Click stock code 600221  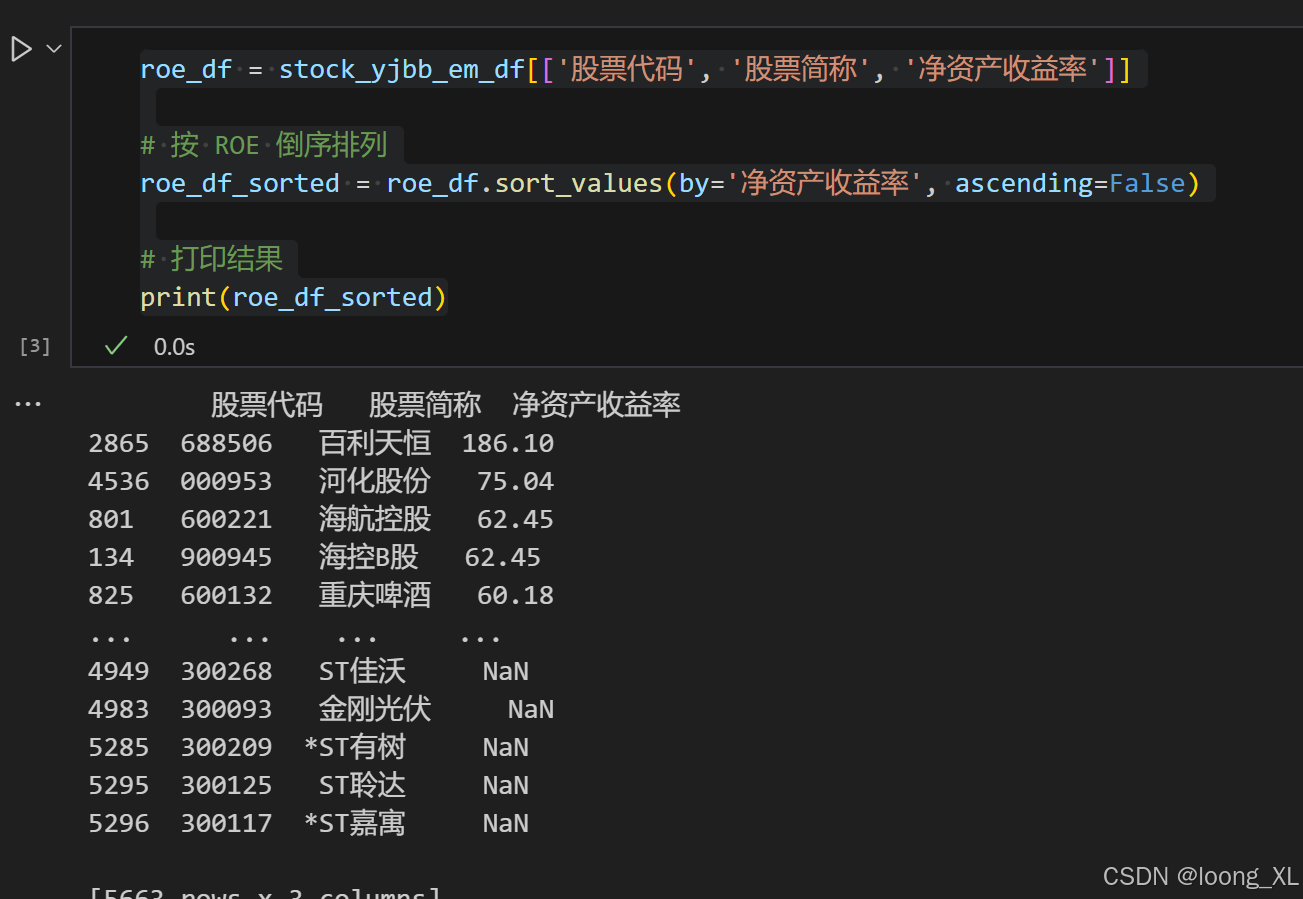click(x=226, y=519)
